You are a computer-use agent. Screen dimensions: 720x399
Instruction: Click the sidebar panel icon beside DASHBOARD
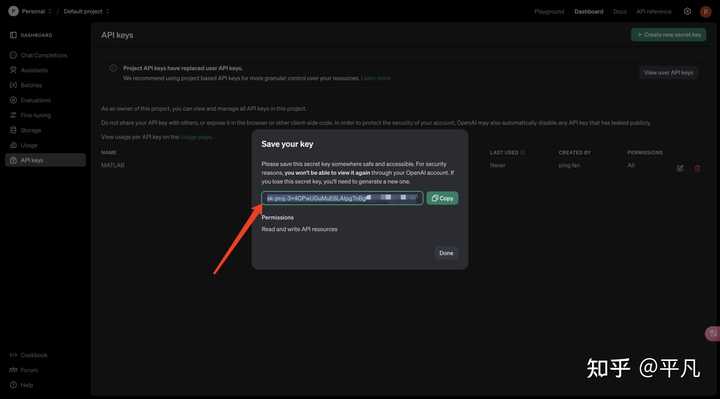click(x=13, y=35)
